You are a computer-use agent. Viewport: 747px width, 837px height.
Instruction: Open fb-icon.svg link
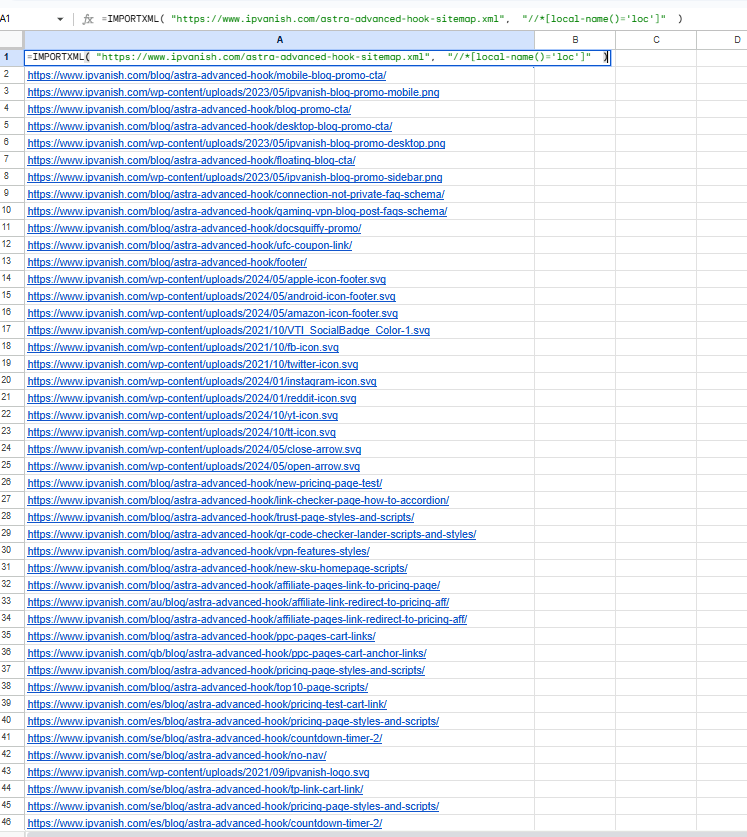coord(183,348)
